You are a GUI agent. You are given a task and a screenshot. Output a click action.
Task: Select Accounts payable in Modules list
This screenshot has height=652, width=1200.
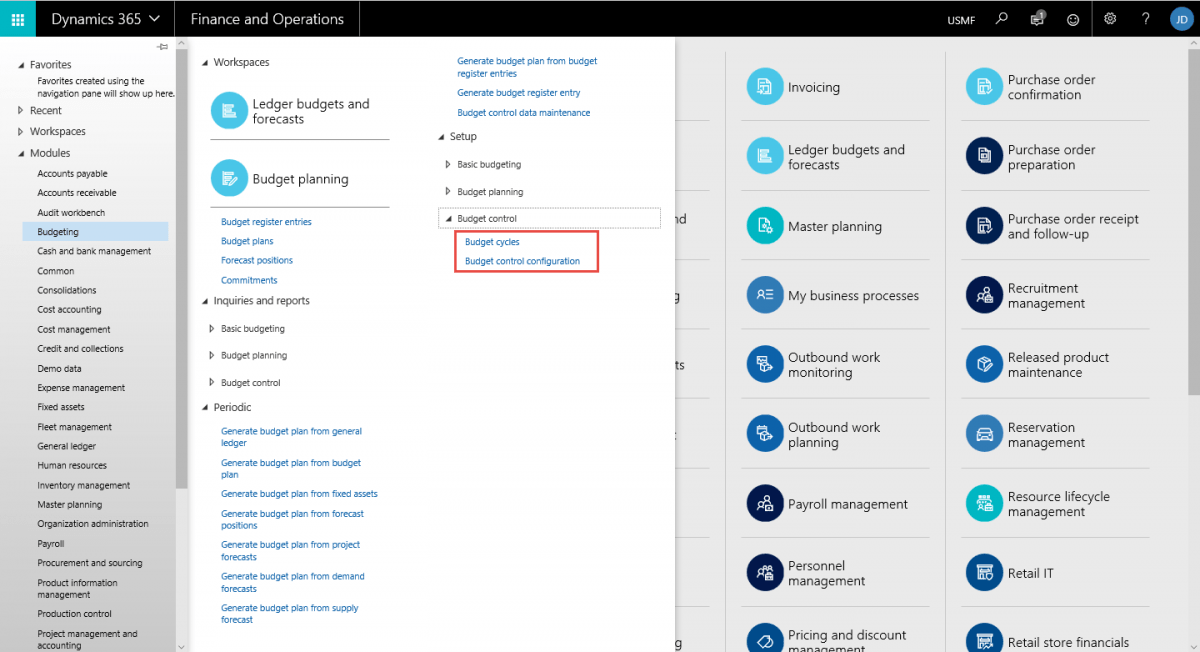(72, 174)
